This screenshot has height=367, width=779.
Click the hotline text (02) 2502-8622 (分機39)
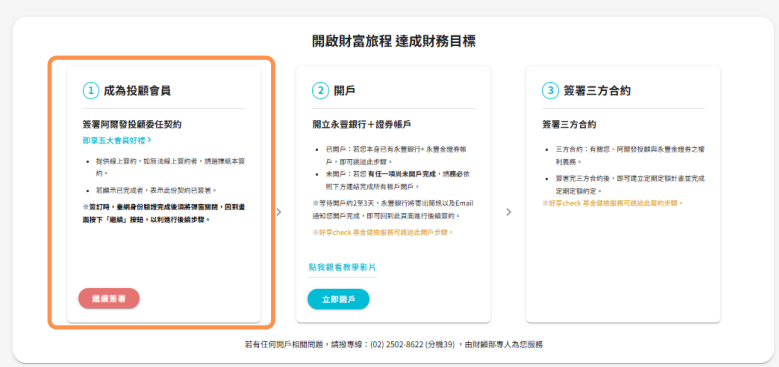coord(412,344)
